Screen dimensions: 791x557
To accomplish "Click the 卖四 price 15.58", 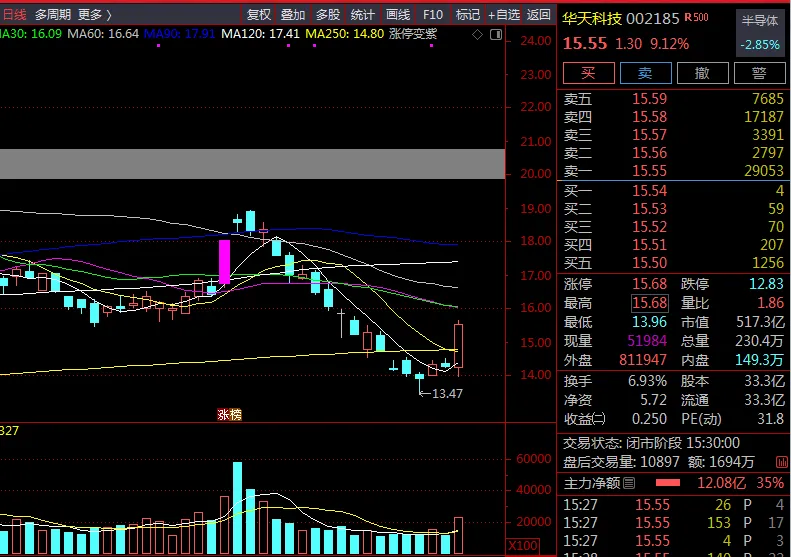I will [x=650, y=117].
